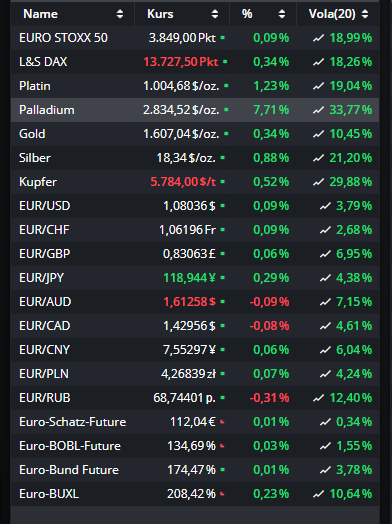This screenshot has height=524, width=392.
Task: Open the EURO STOXX 50 instrument
Action: point(63,38)
